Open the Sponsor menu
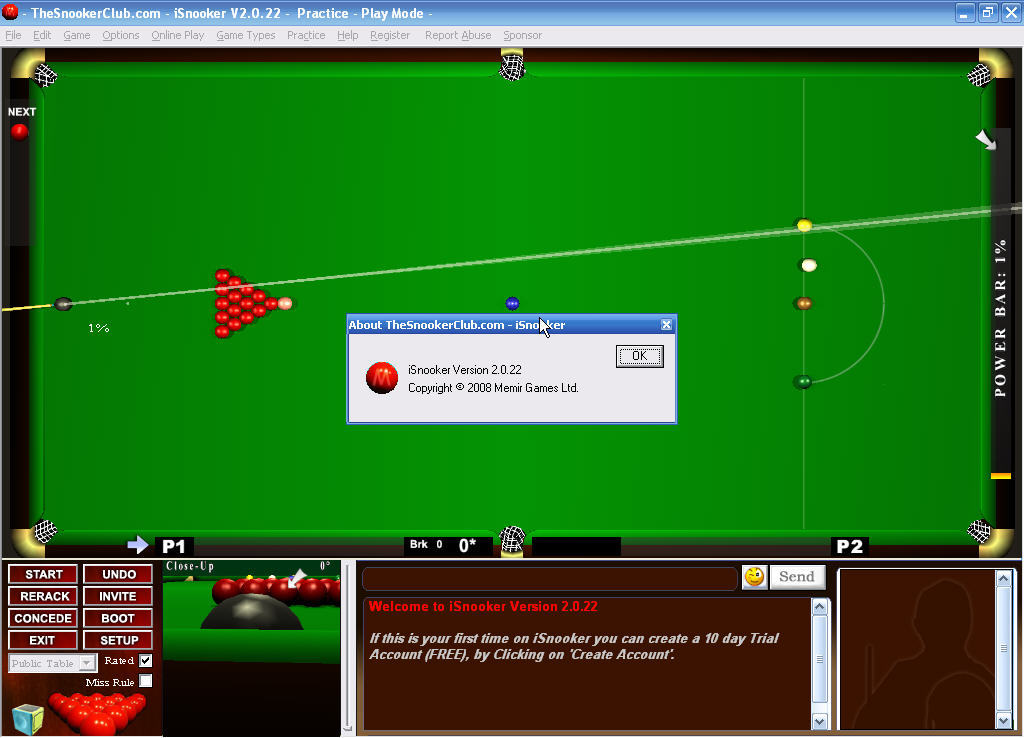 coord(522,35)
